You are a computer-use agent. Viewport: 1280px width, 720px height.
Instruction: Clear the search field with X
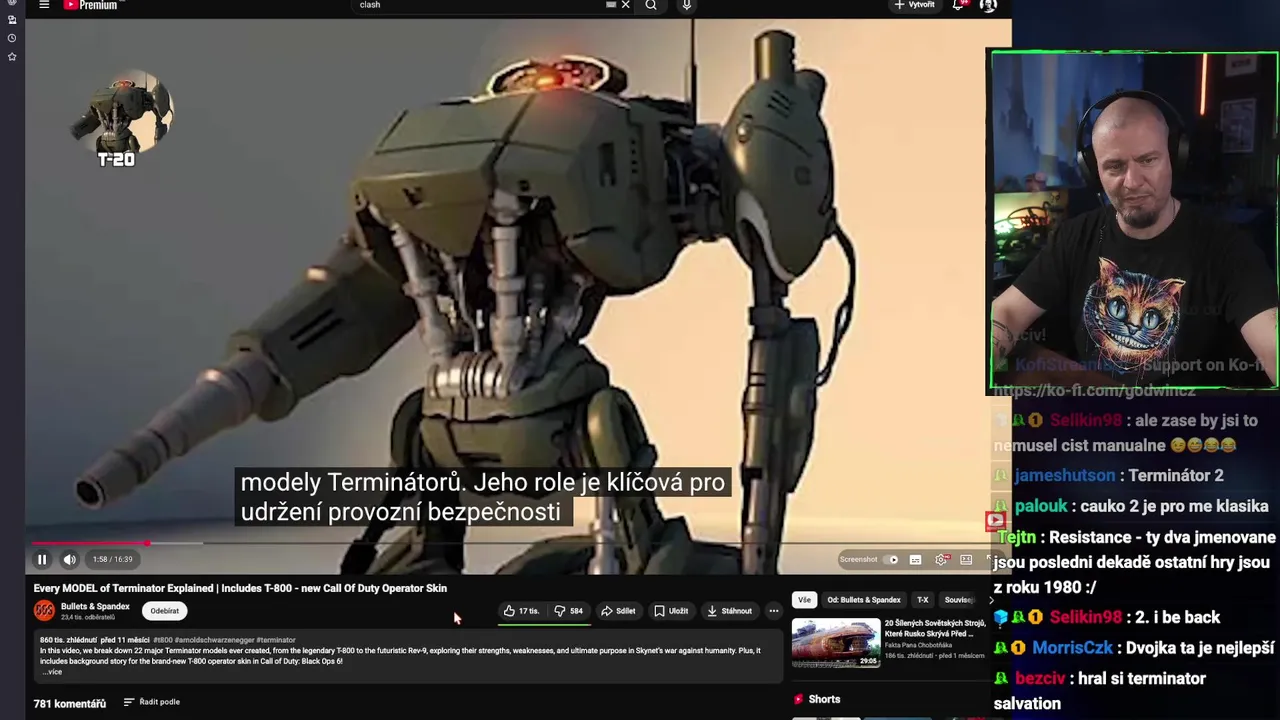pyautogui.click(x=626, y=5)
